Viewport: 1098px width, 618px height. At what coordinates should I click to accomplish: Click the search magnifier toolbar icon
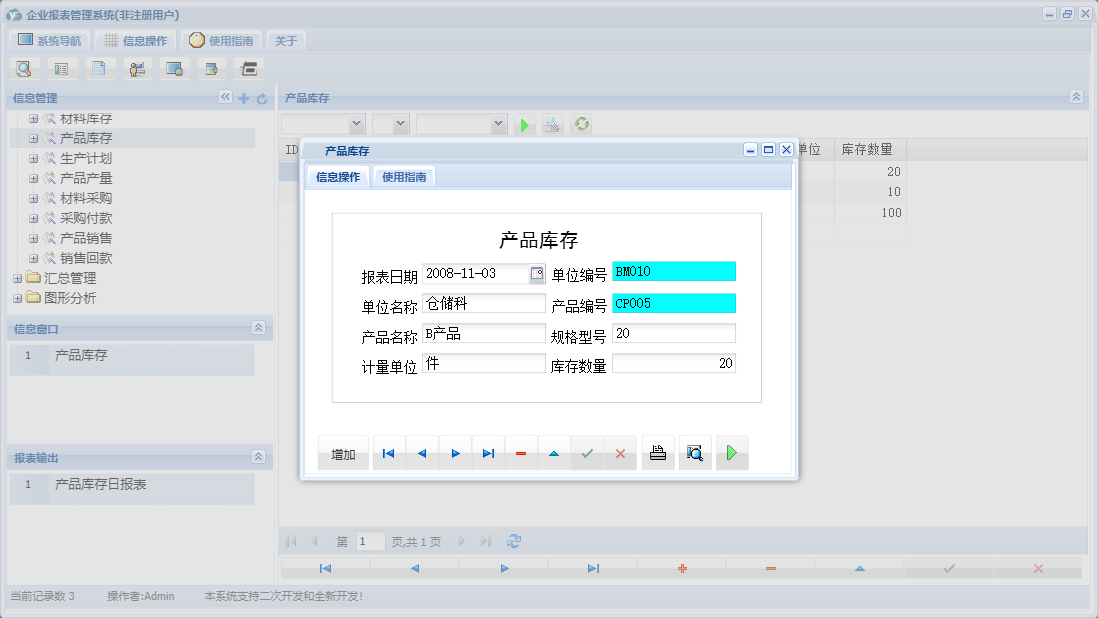[24, 69]
